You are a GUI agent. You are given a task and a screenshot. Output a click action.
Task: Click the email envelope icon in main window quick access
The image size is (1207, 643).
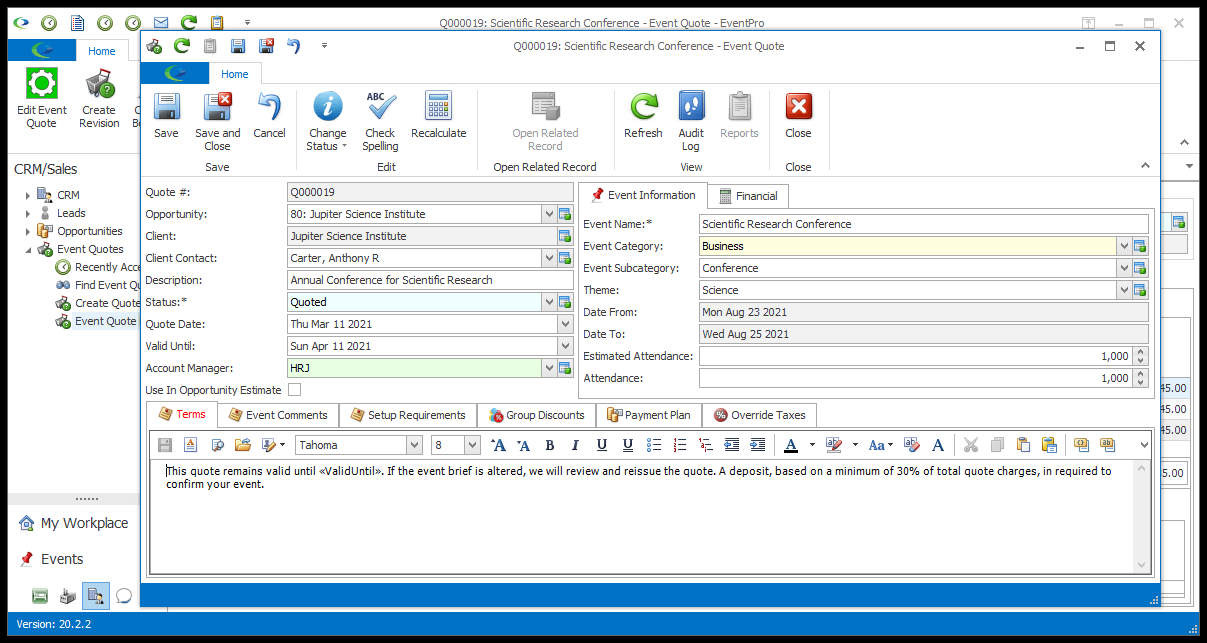coord(160,22)
